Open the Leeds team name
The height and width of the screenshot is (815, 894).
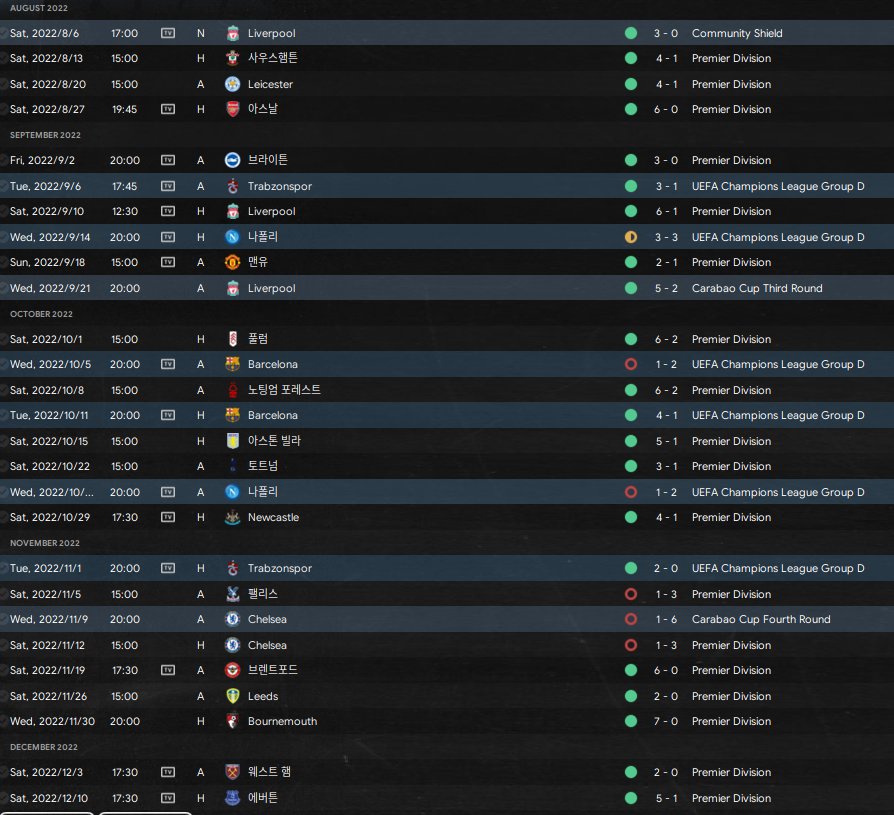click(263, 696)
